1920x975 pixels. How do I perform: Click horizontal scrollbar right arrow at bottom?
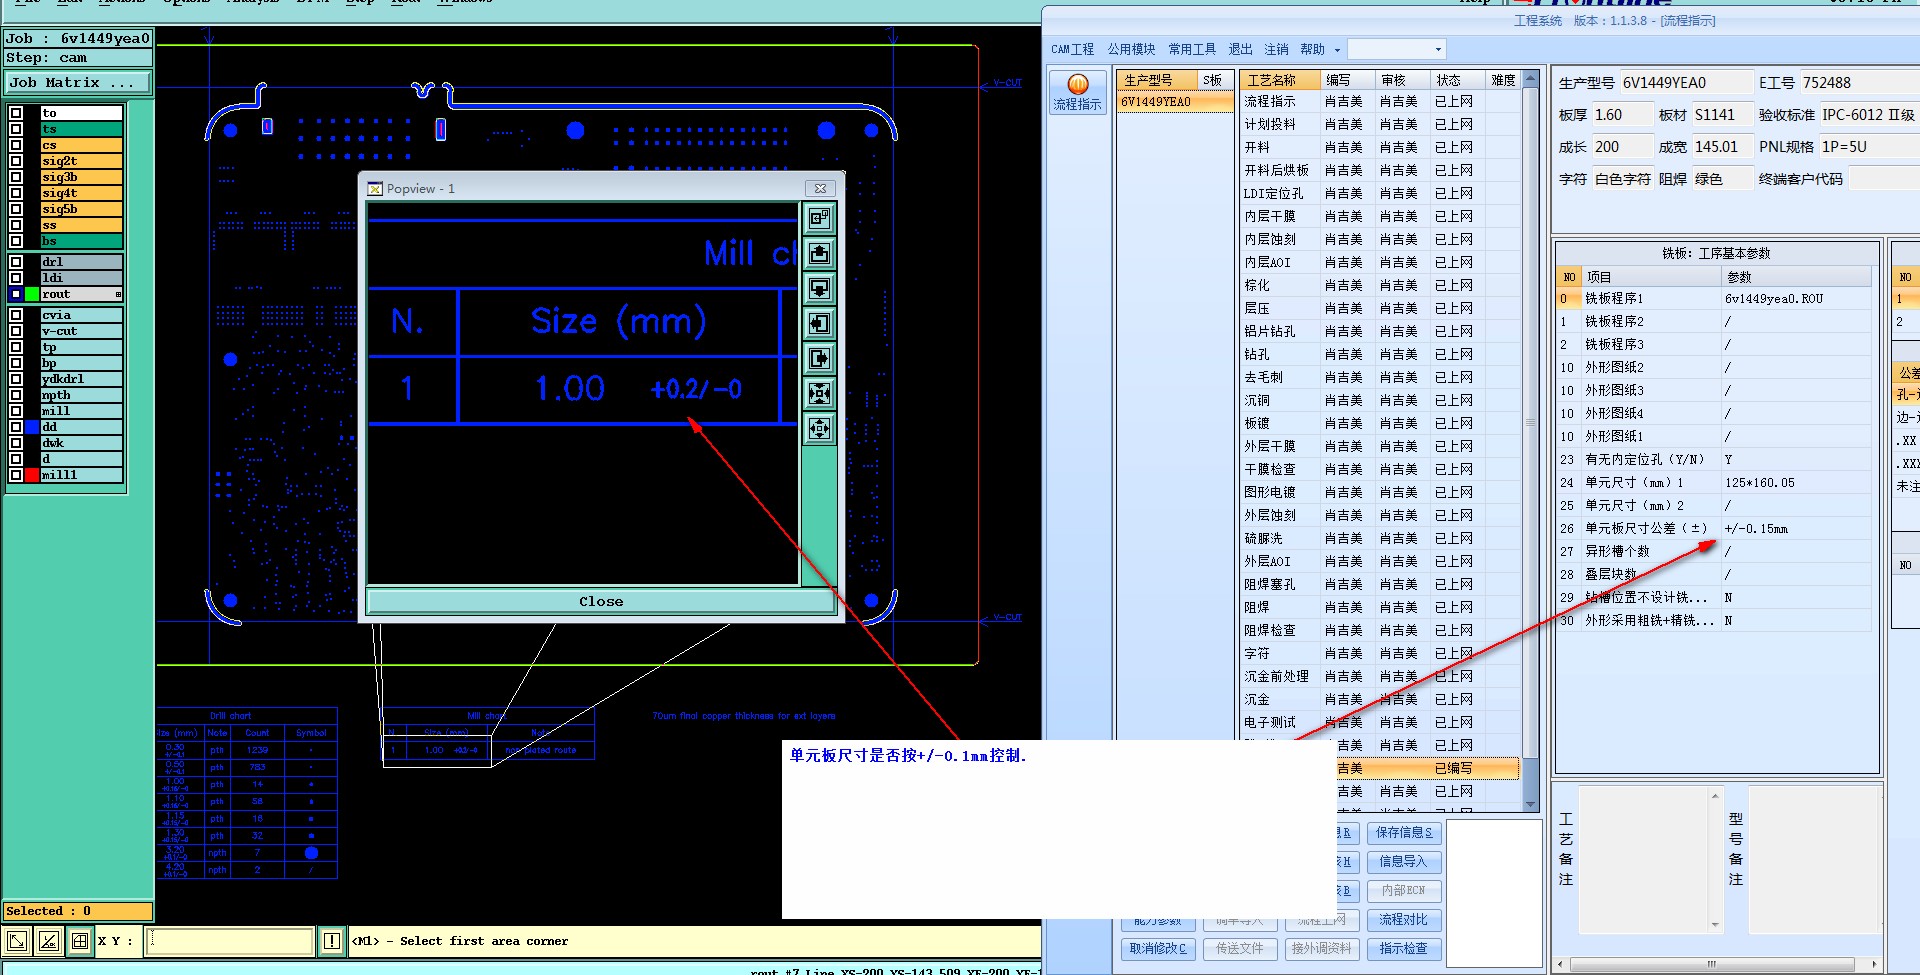pyautogui.click(x=1874, y=965)
